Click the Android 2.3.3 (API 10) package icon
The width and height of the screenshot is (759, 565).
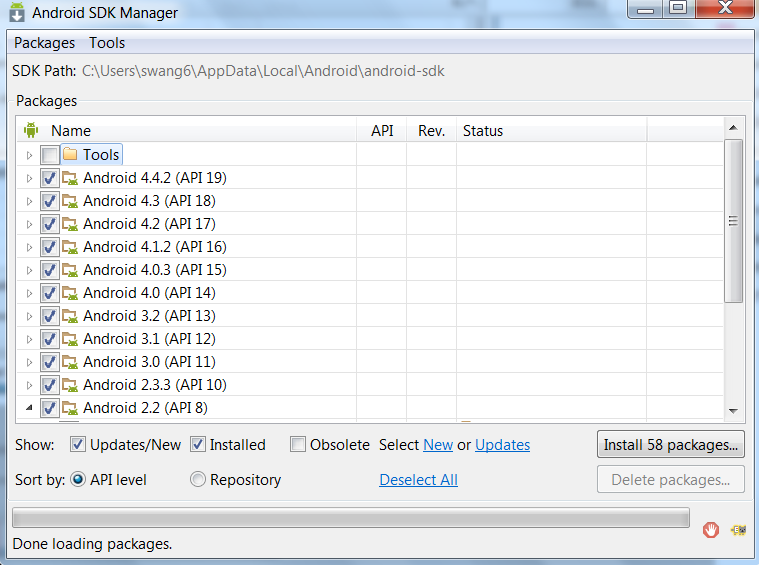tap(70, 385)
